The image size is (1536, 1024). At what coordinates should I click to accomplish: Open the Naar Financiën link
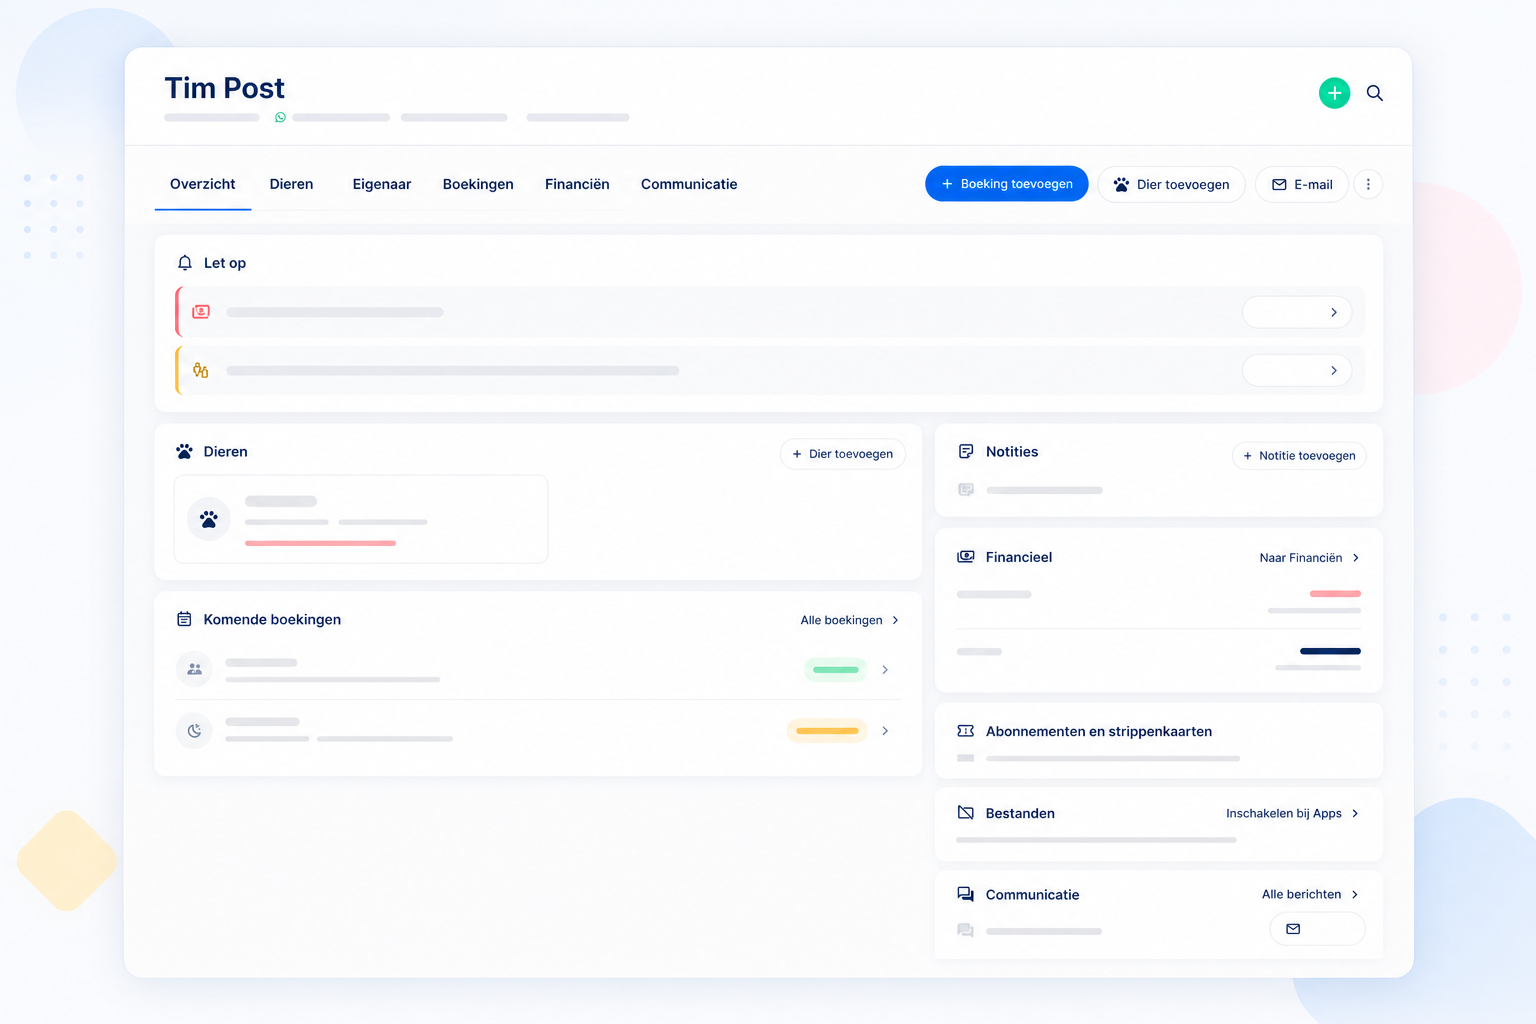[x=1310, y=558]
